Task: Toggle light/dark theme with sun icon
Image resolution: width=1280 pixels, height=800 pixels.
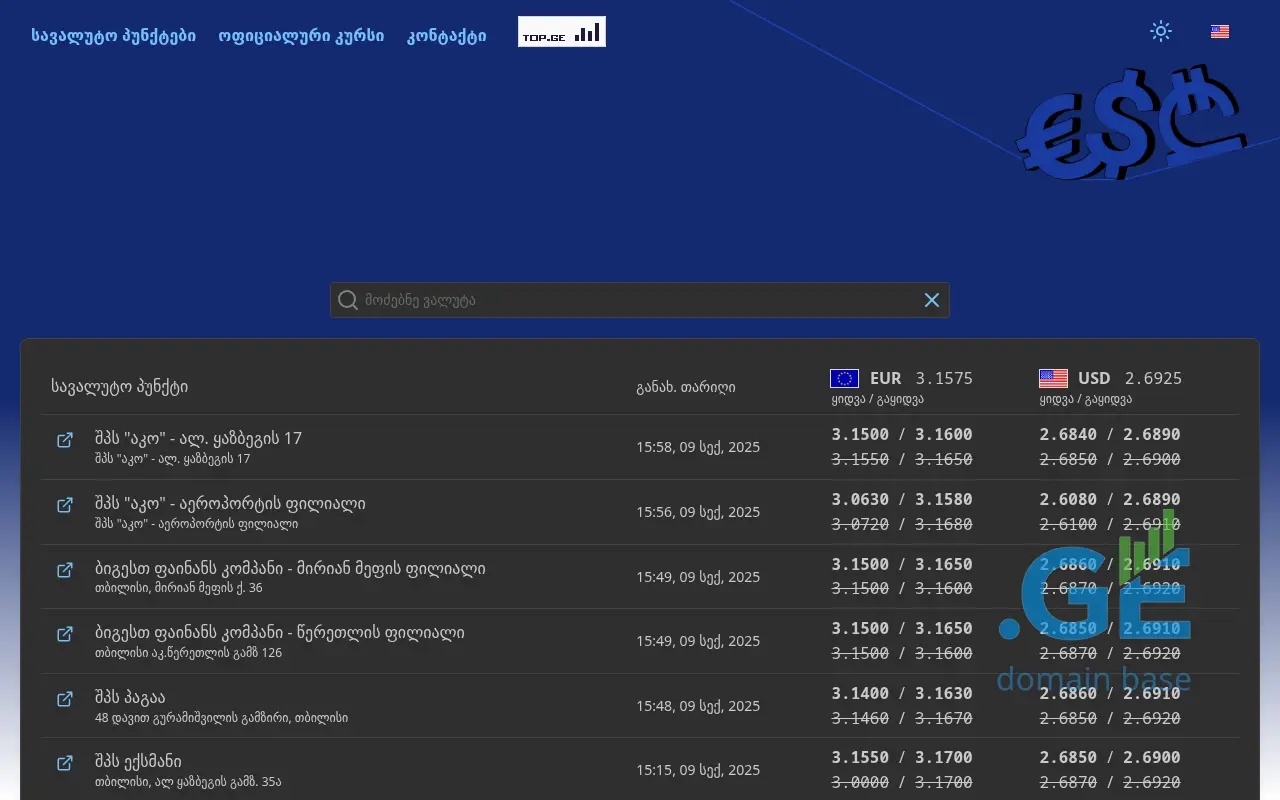Action: click(1160, 31)
